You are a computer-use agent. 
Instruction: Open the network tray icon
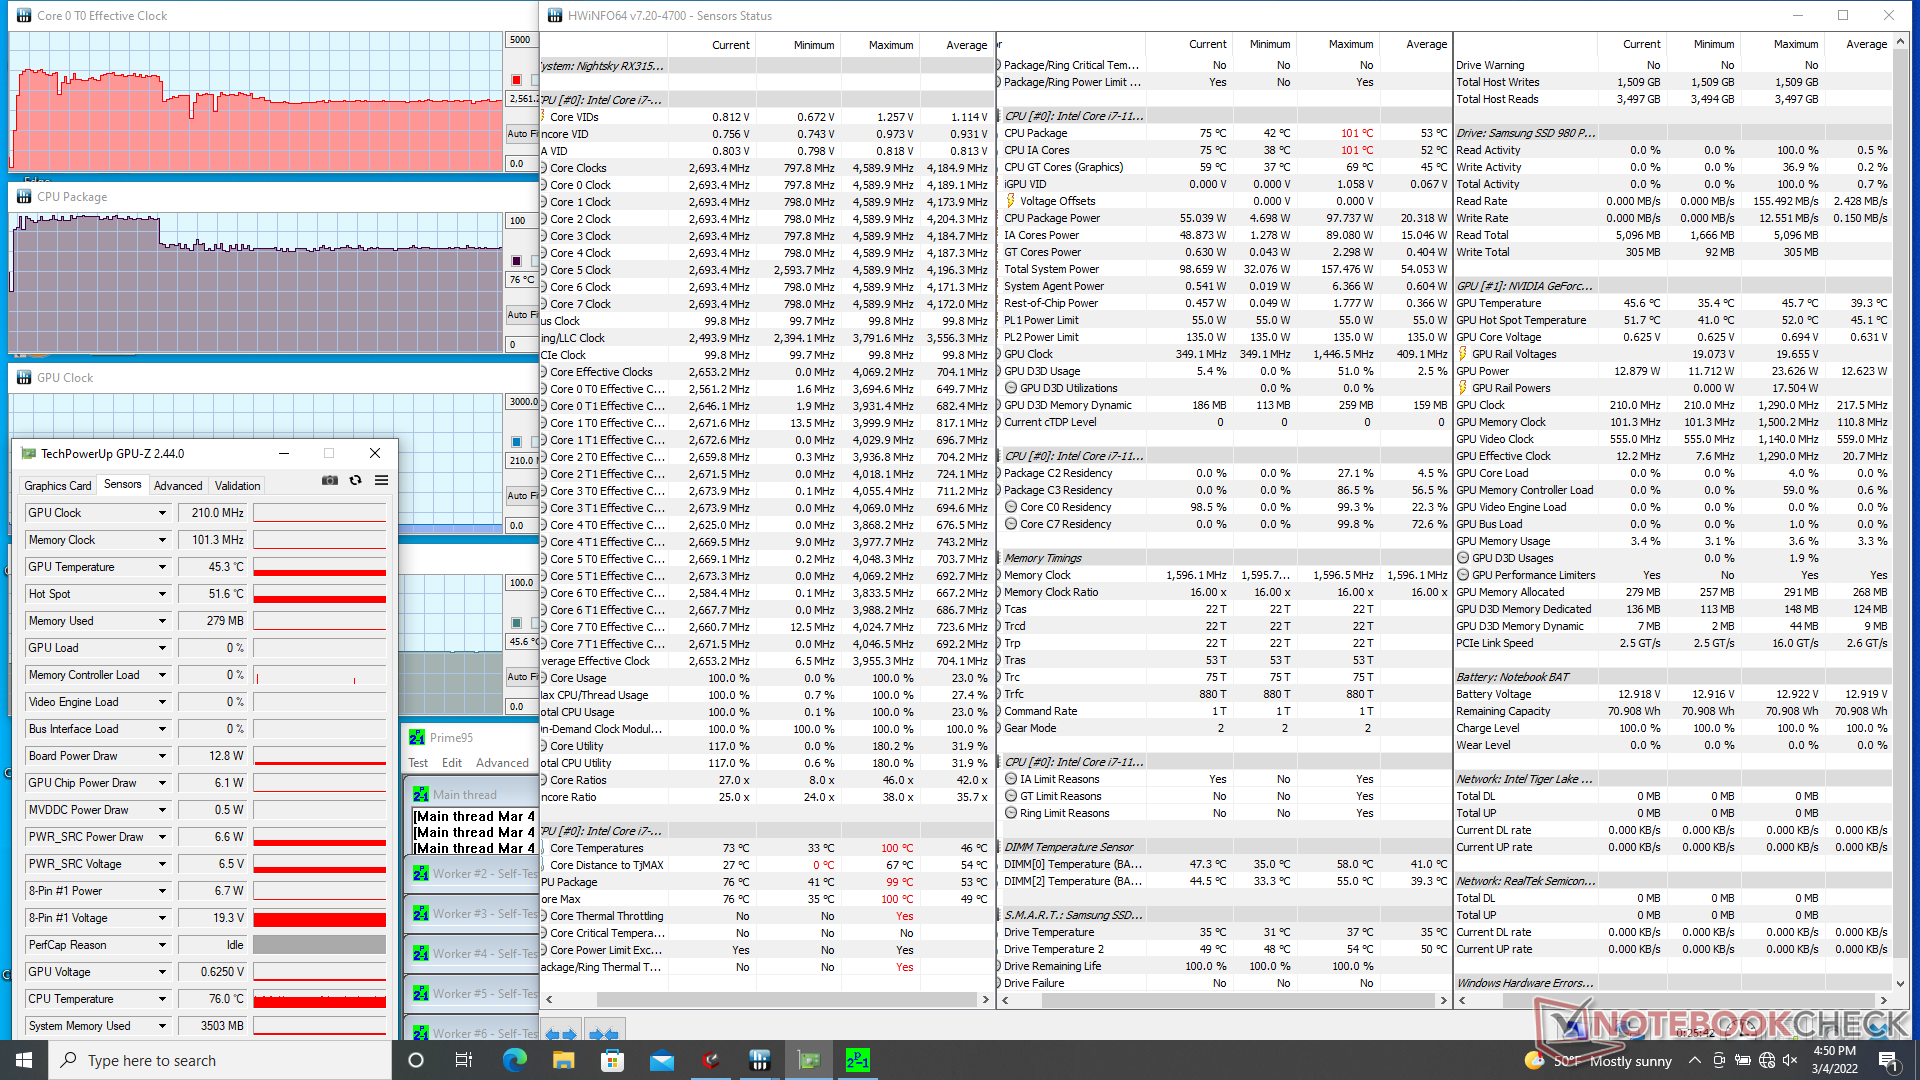coord(1766,1060)
